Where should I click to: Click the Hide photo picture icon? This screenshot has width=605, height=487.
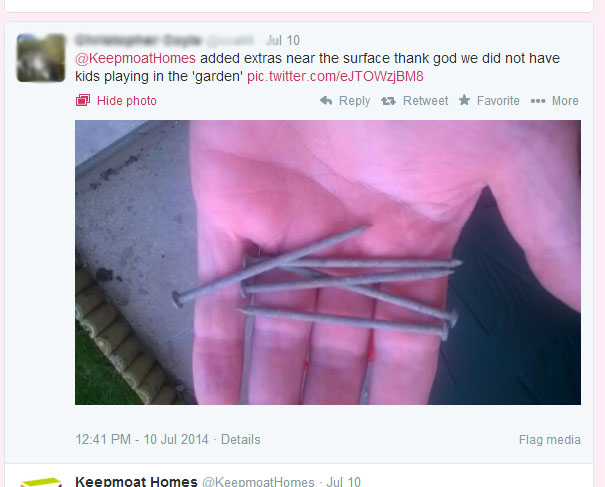coord(83,100)
